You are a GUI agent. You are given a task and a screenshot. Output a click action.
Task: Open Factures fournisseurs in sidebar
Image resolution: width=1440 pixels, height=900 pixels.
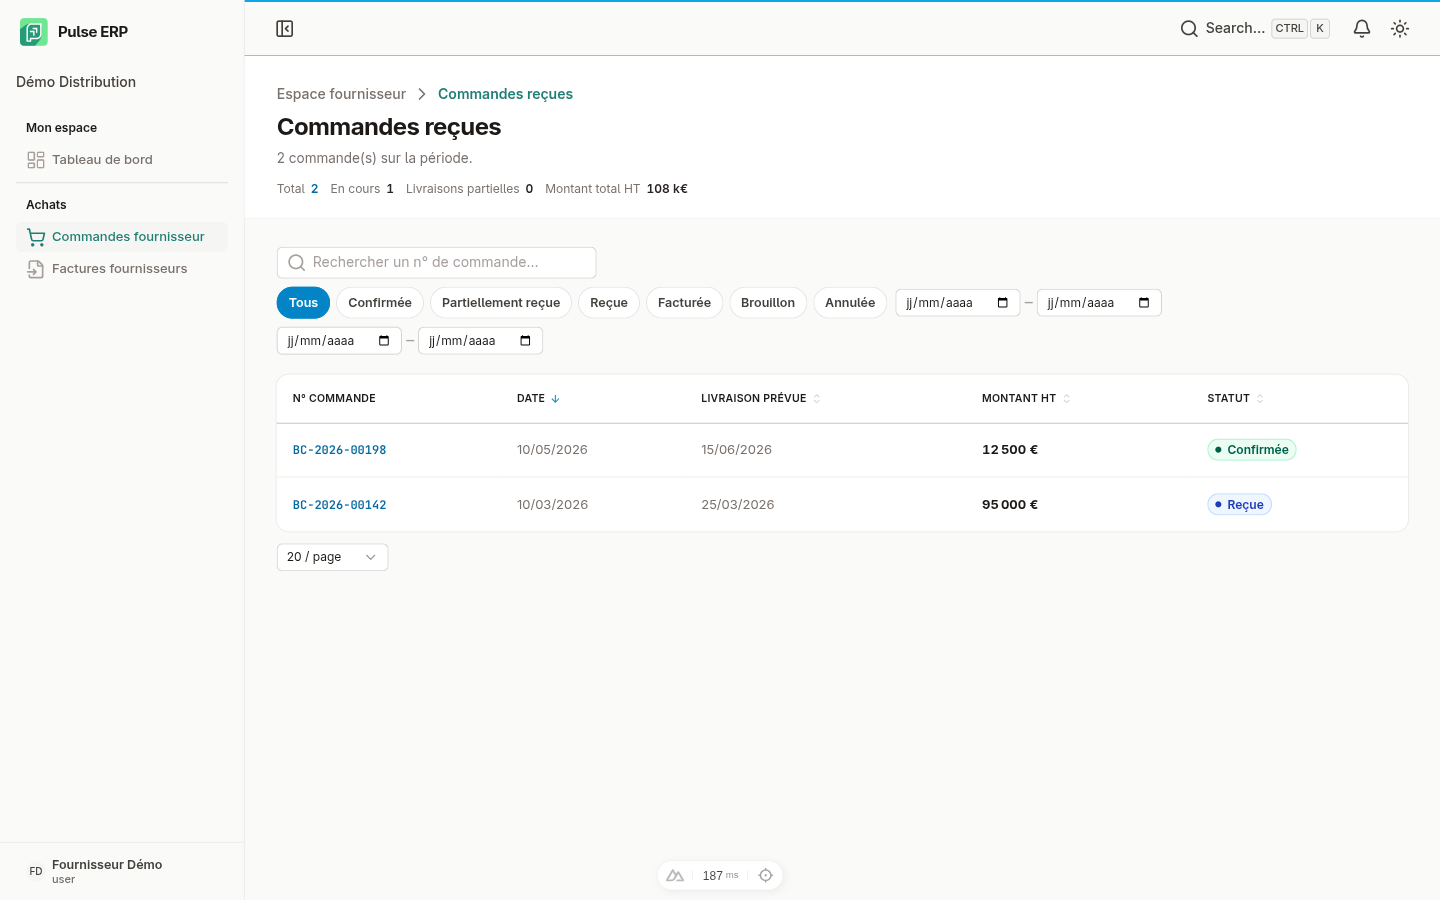tap(122, 269)
